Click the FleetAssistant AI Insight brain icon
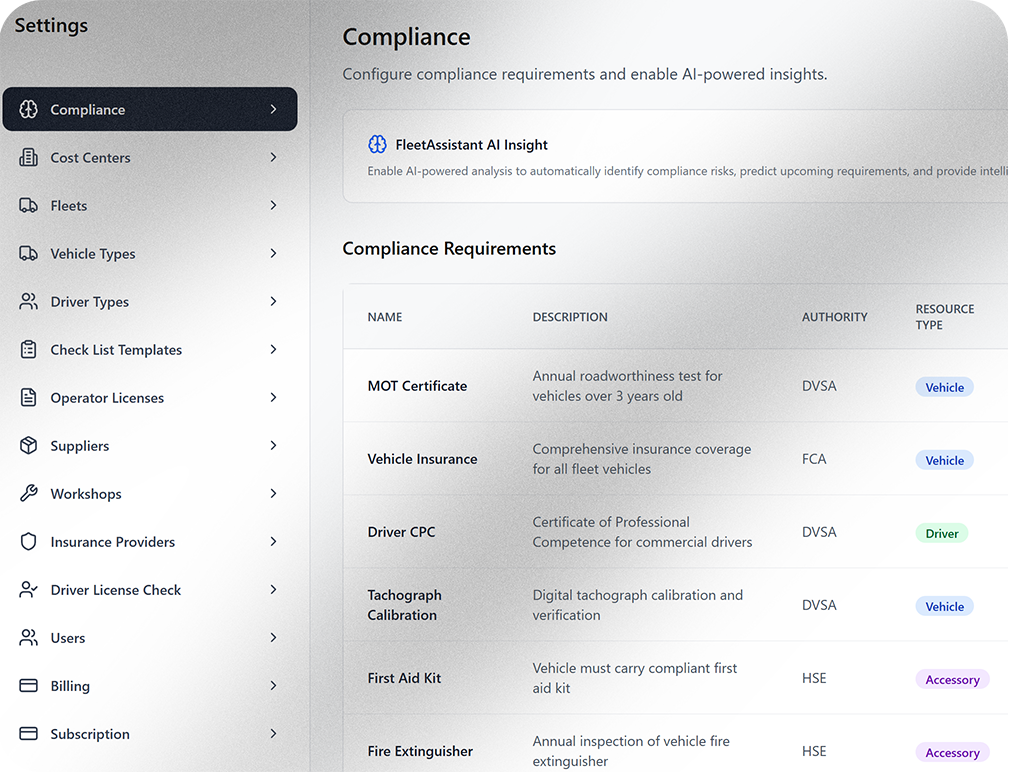The height and width of the screenshot is (772, 1009). [377, 145]
